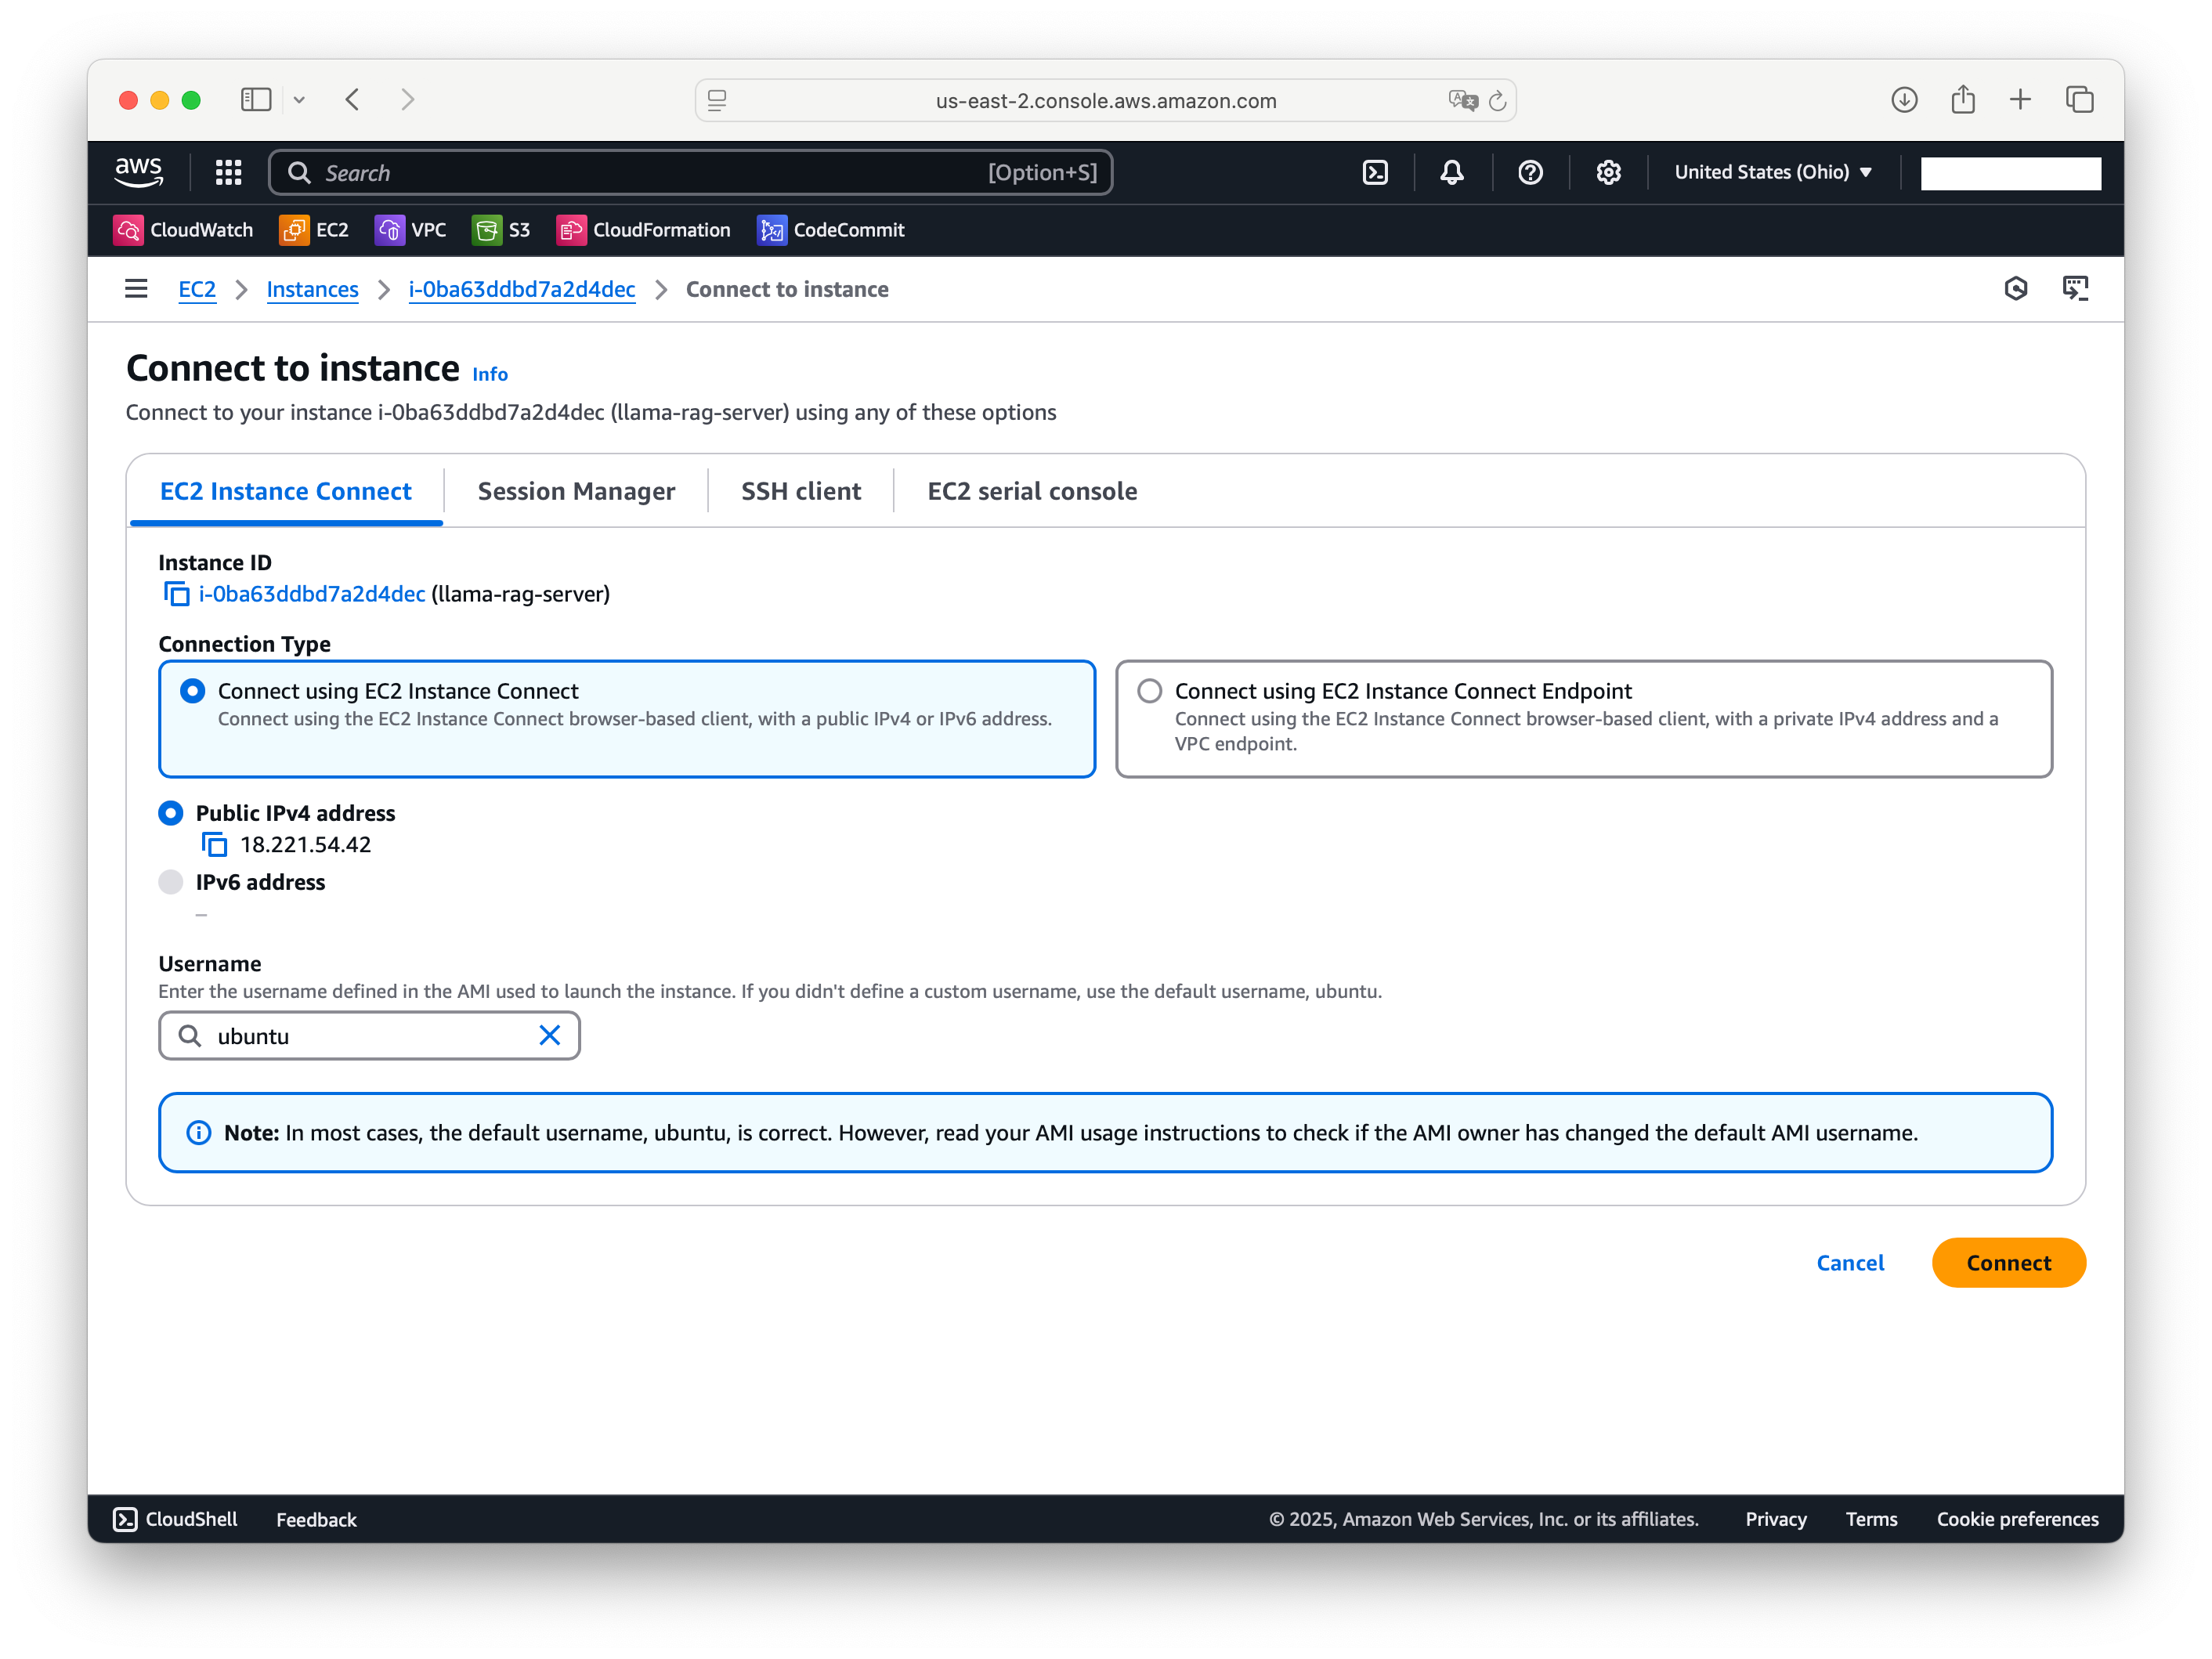The width and height of the screenshot is (2212, 1659).
Task: Open the EC2 shortcut in favorites bar
Action: pyautogui.click(x=314, y=230)
